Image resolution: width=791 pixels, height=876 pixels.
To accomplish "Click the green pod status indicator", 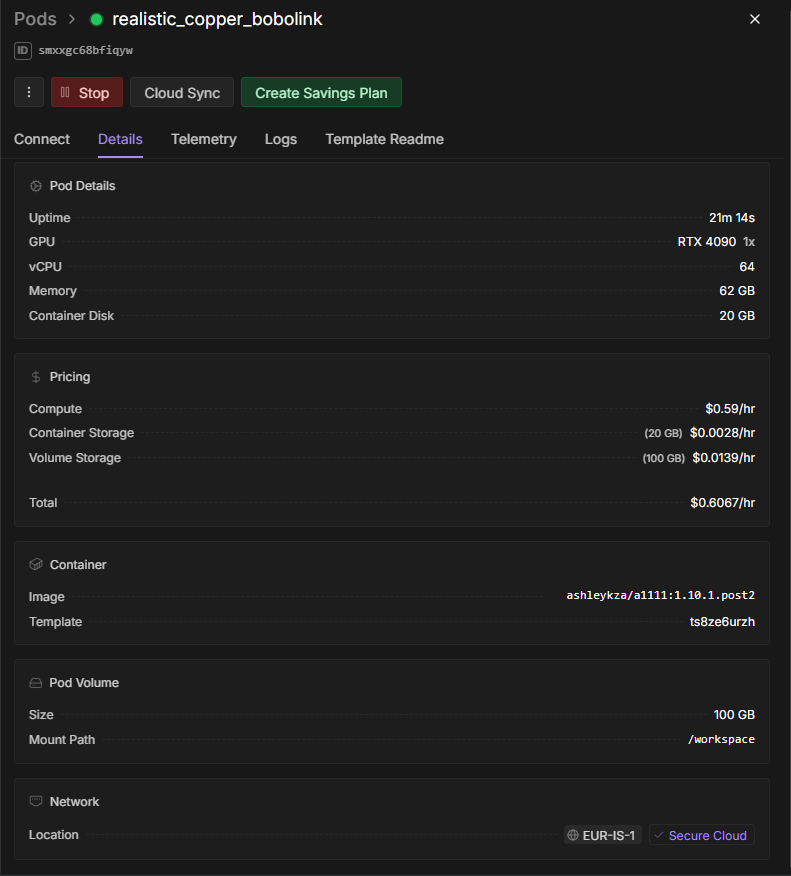I will (97, 20).
